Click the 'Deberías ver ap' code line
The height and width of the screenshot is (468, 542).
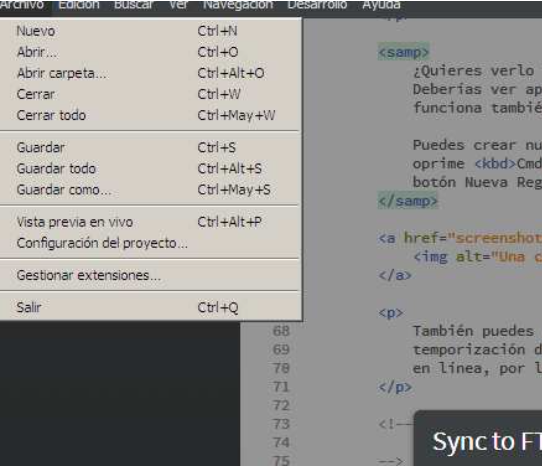(478, 90)
